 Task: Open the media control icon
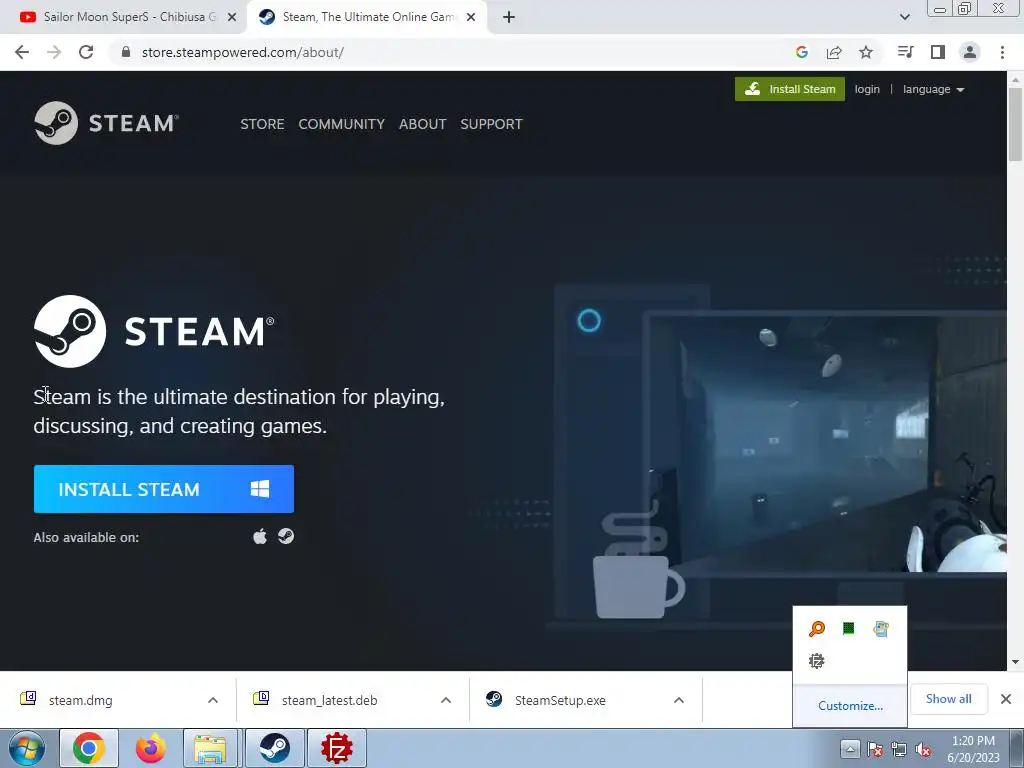[905, 52]
